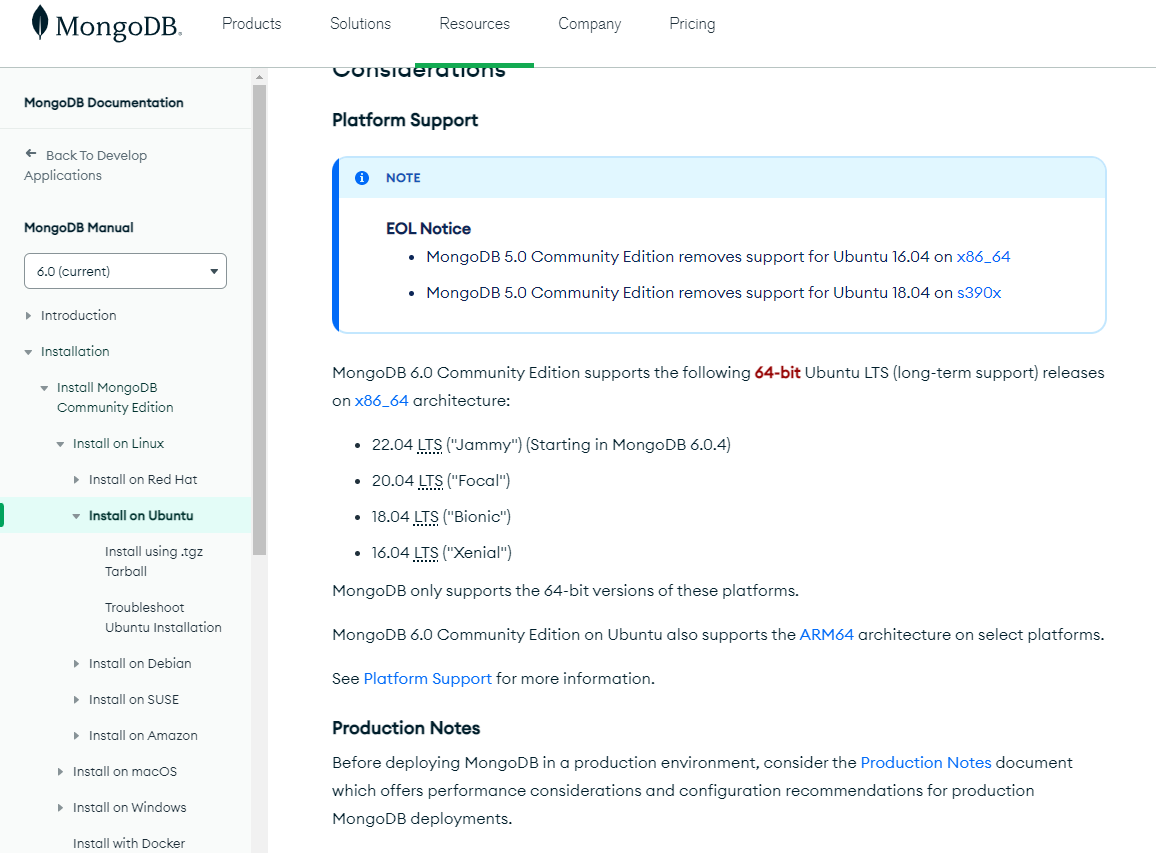Open Install with Docker page
1156x853 pixels.
click(129, 843)
